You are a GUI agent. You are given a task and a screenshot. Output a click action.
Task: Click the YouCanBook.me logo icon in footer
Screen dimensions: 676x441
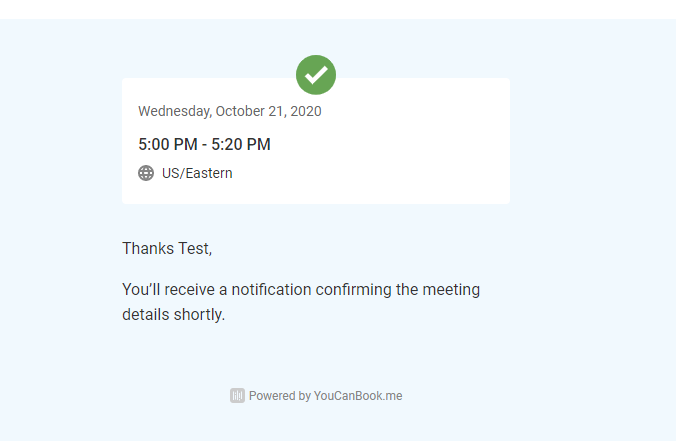pyautogui.click(x=237, y=396)
